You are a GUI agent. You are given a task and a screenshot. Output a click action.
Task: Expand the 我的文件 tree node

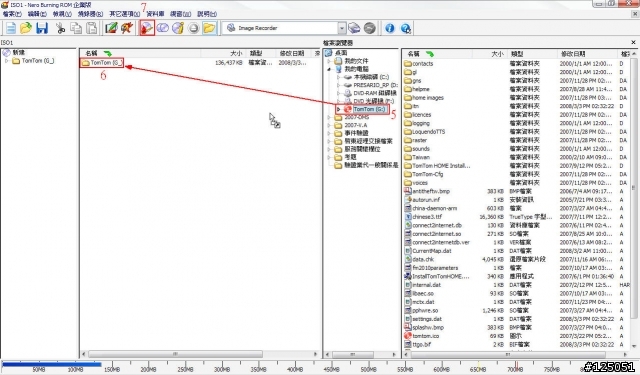[x=329, y=61]
